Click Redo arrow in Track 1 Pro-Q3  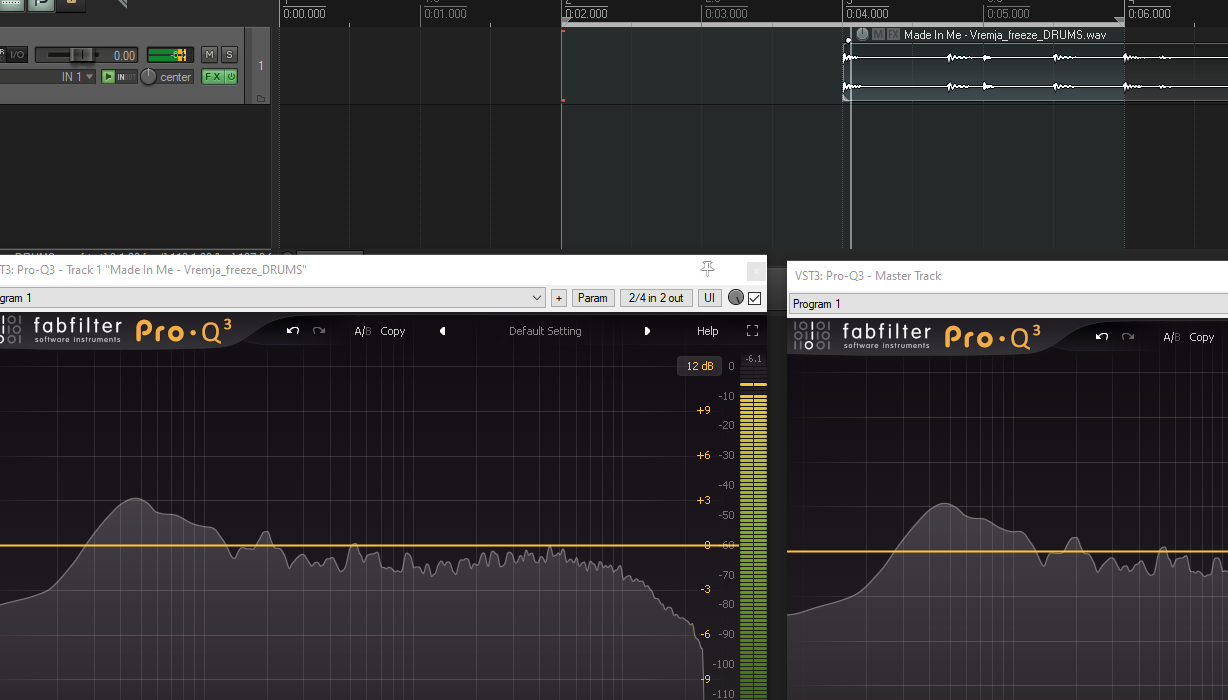(319, 331)
